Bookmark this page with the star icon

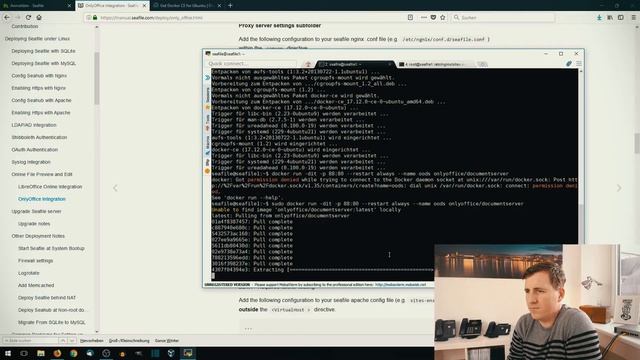(x=443, y=18)
